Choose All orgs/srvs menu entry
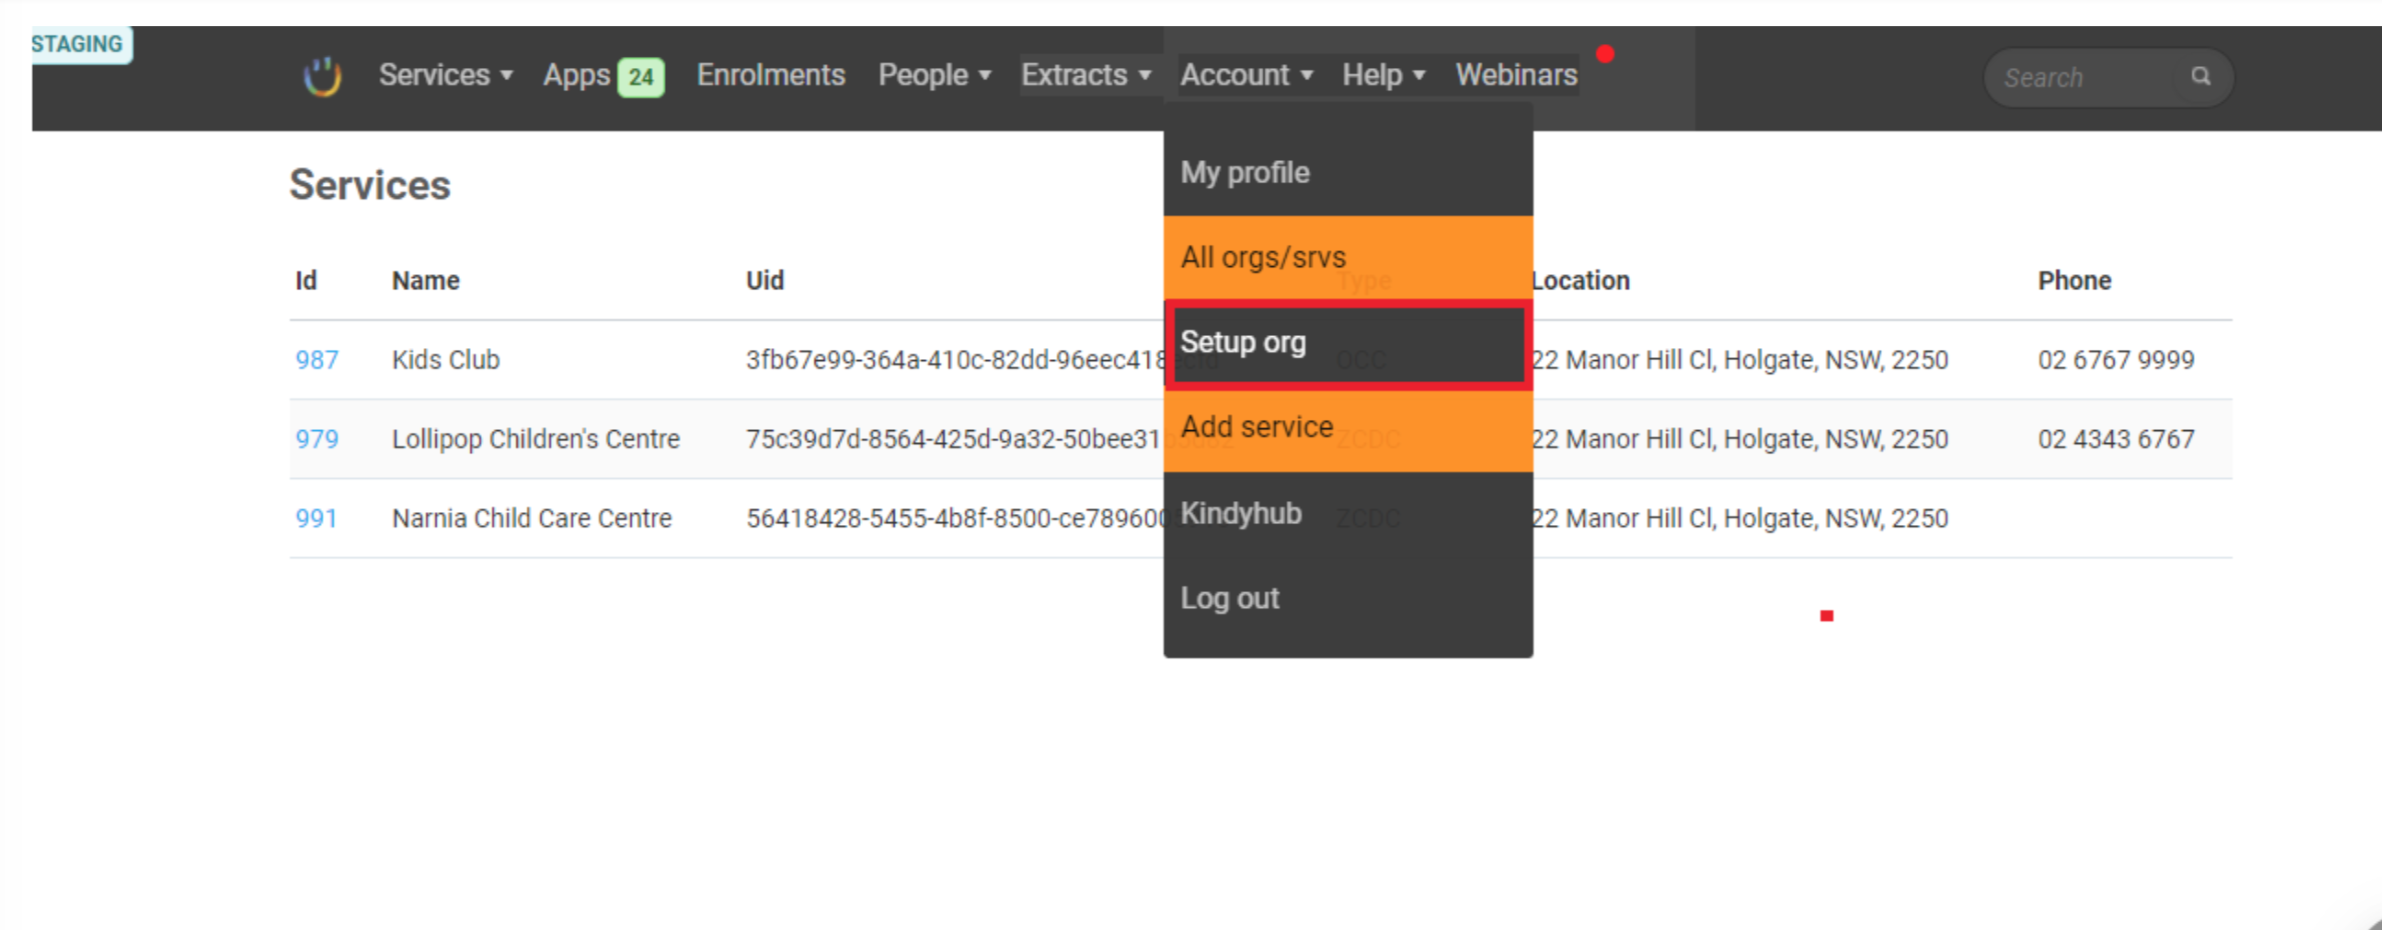 click(1348, 257)
